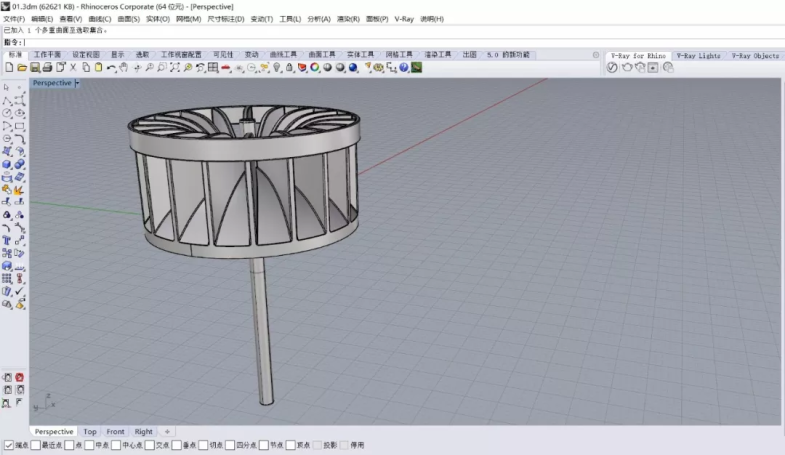Open the 实体(O) solid menu

coord(158,19)
